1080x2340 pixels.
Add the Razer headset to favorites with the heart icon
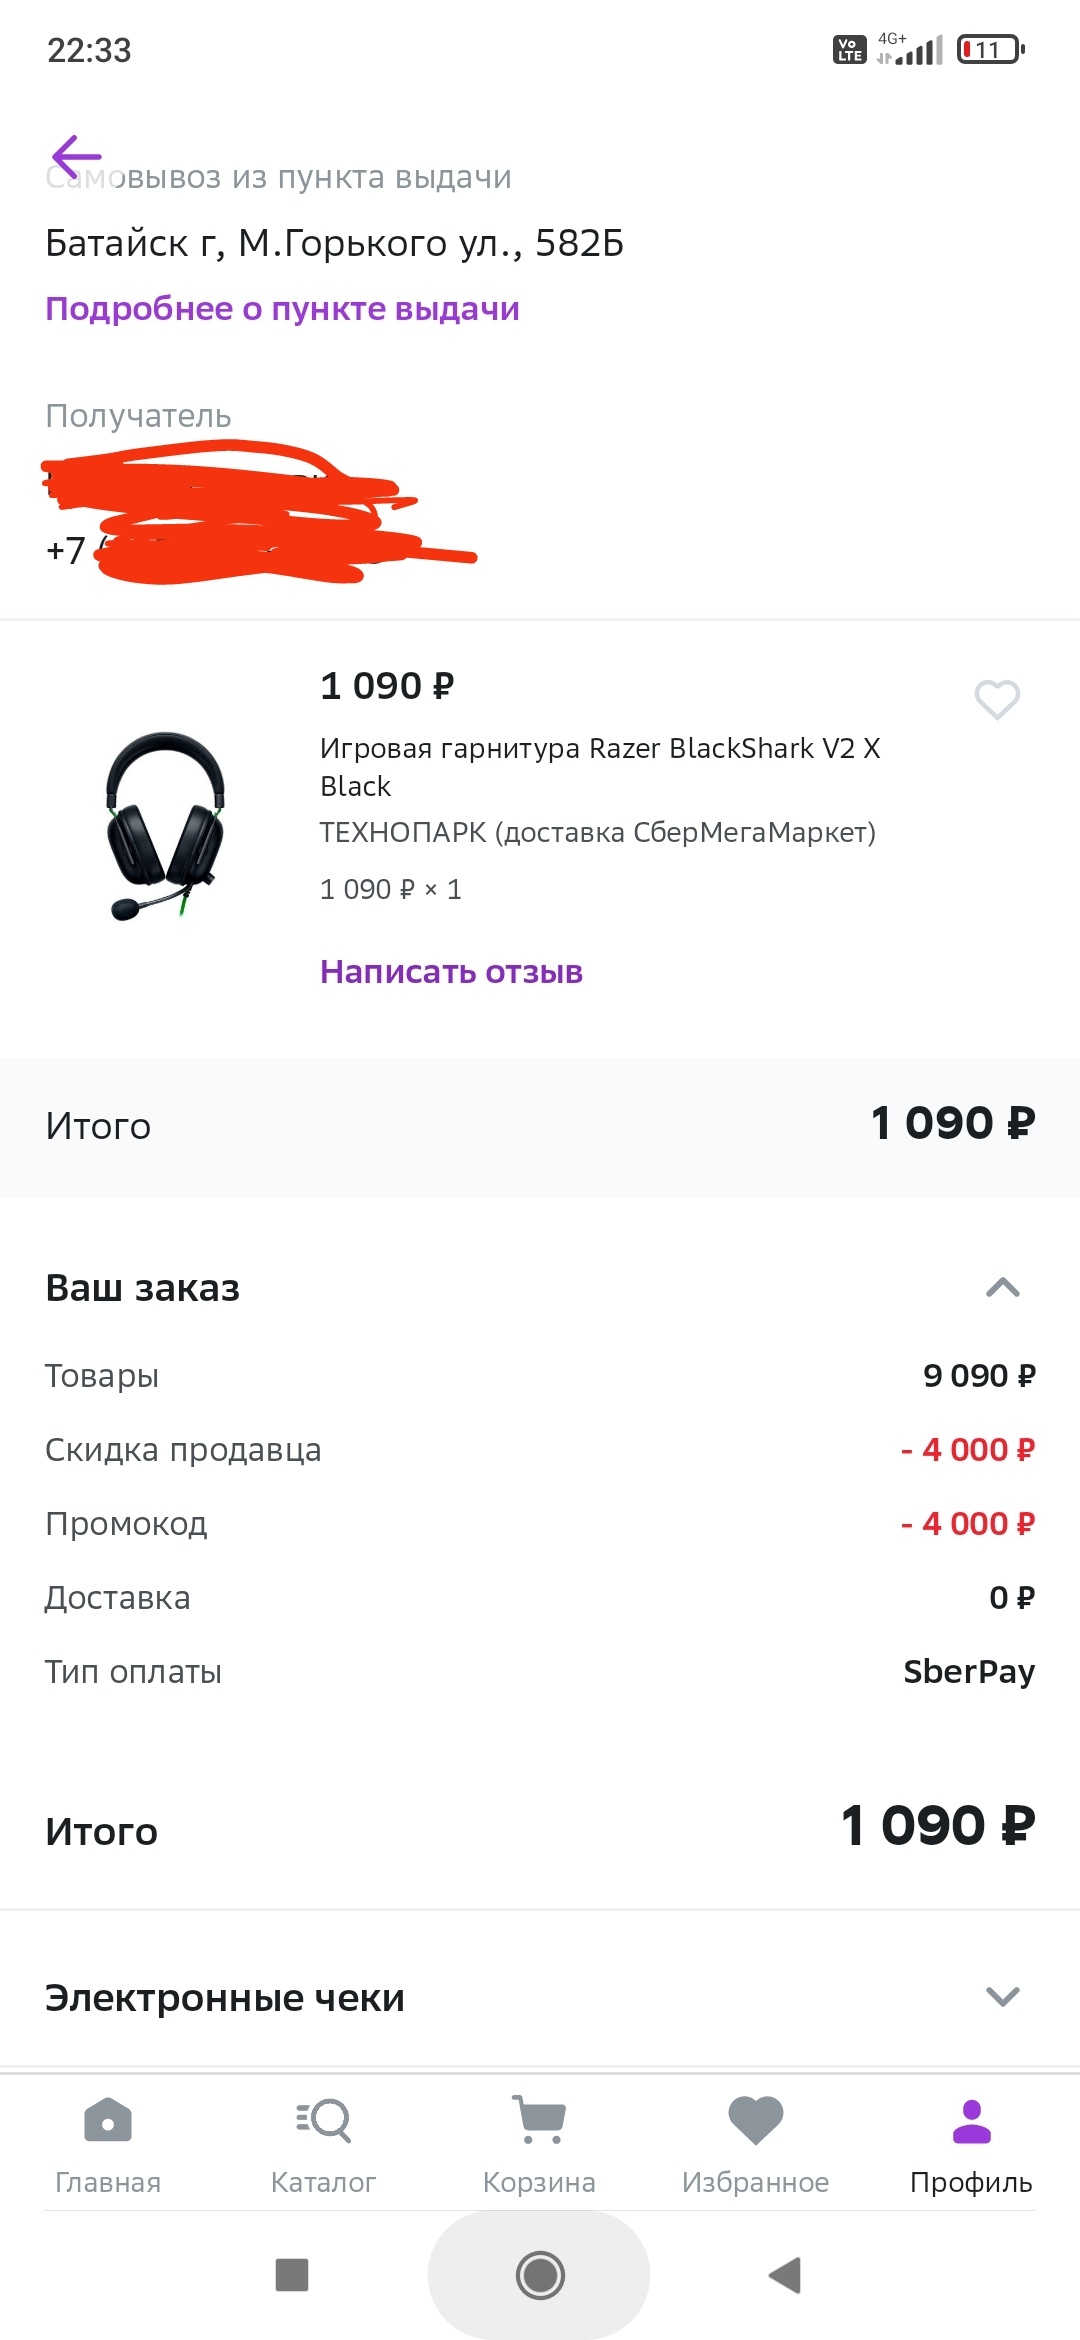pyautogui.click(x=997, y=699)
